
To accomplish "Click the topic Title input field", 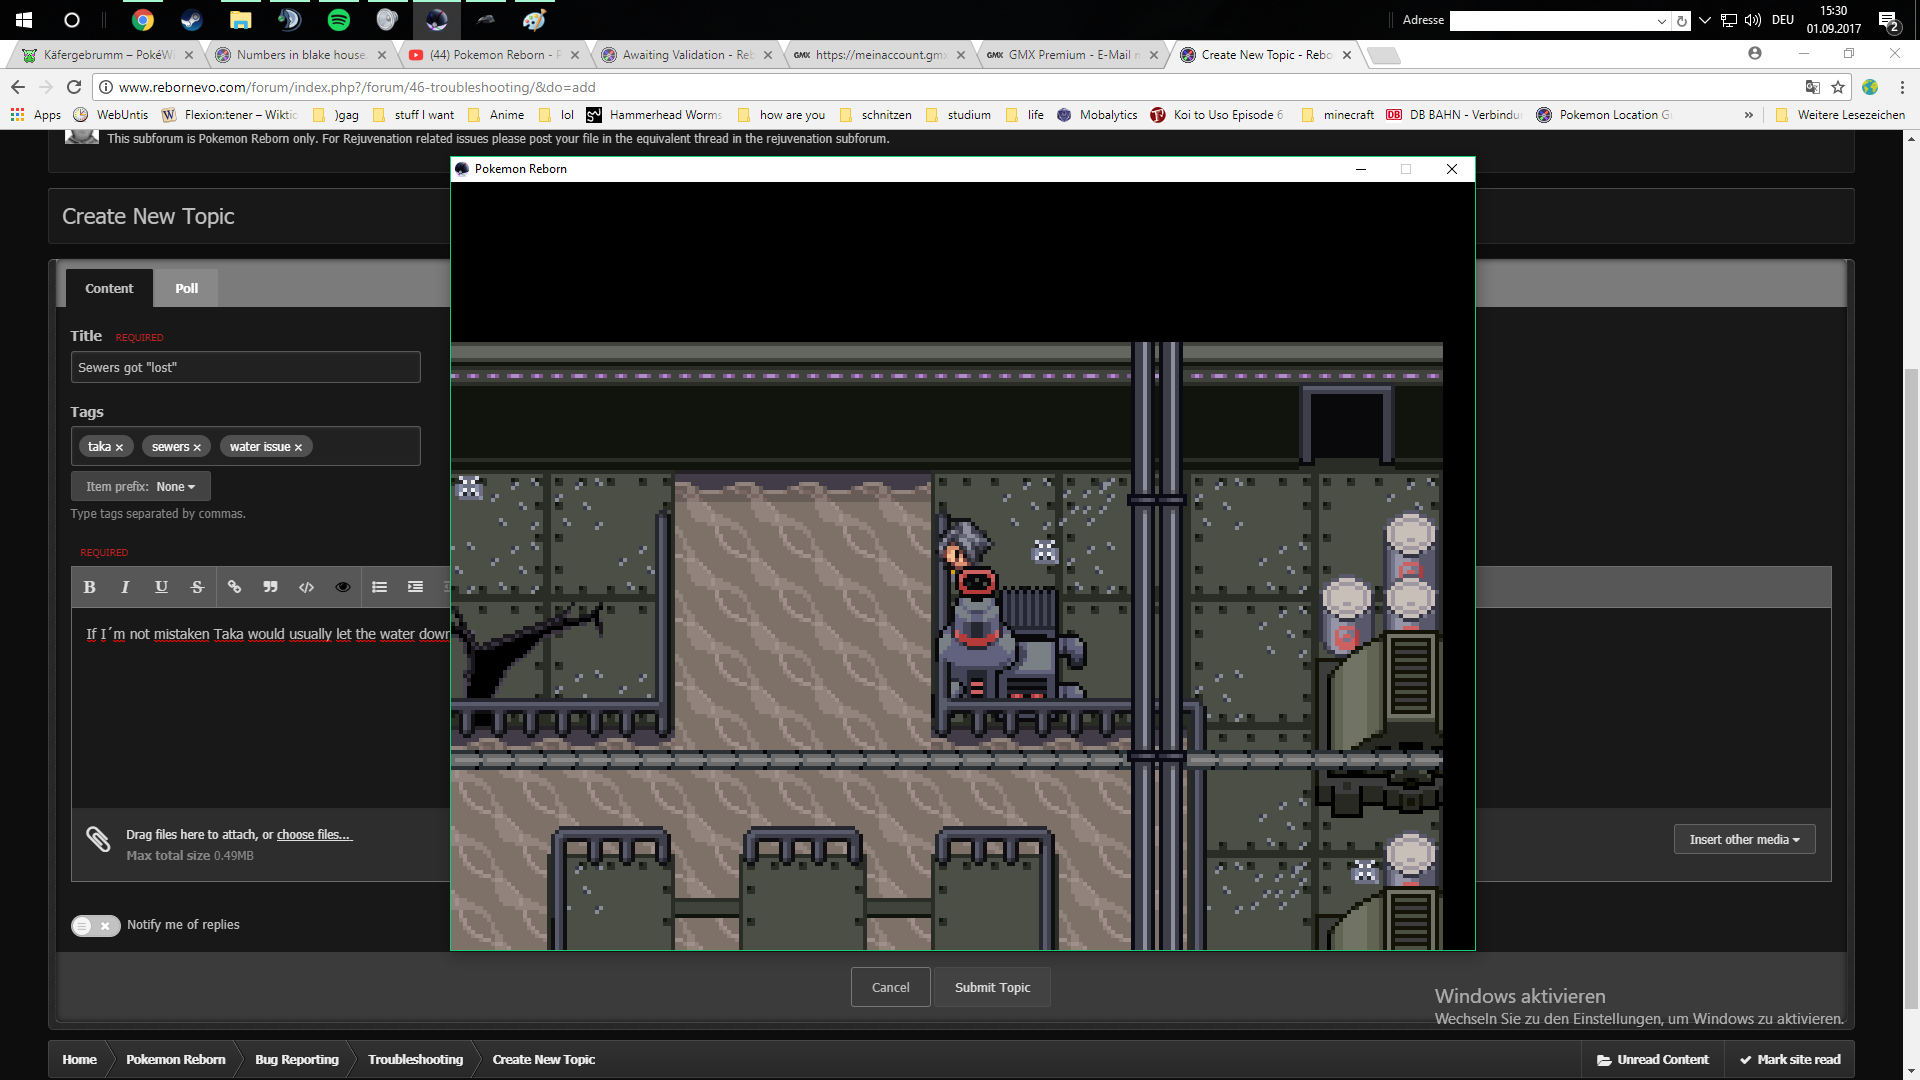I will 245,367.
